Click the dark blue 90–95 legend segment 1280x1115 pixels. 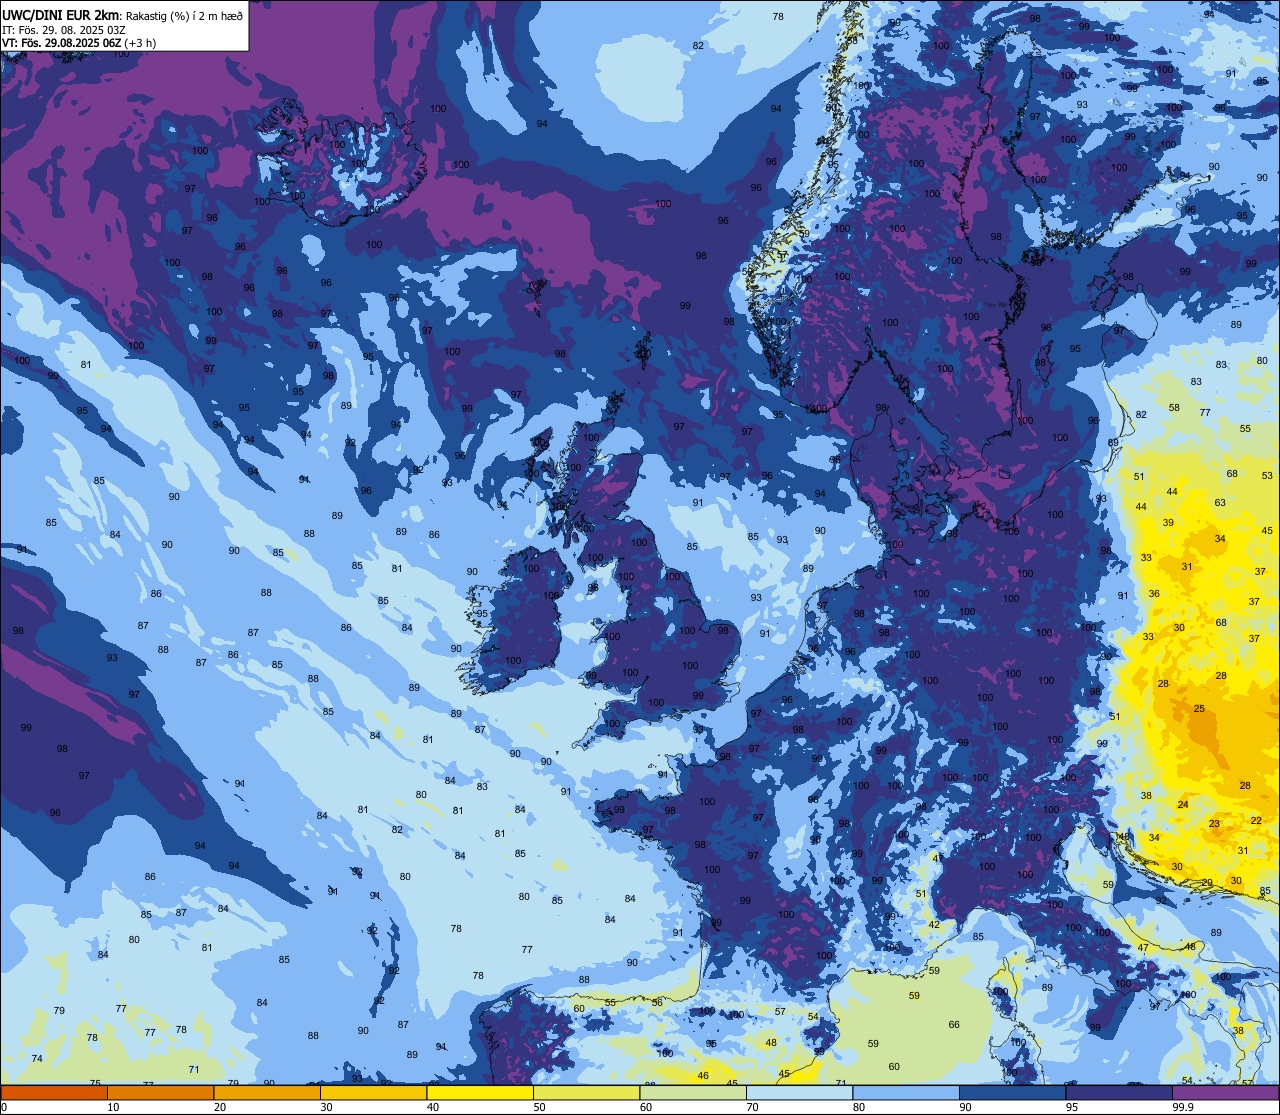[x=1013, y=1092]
